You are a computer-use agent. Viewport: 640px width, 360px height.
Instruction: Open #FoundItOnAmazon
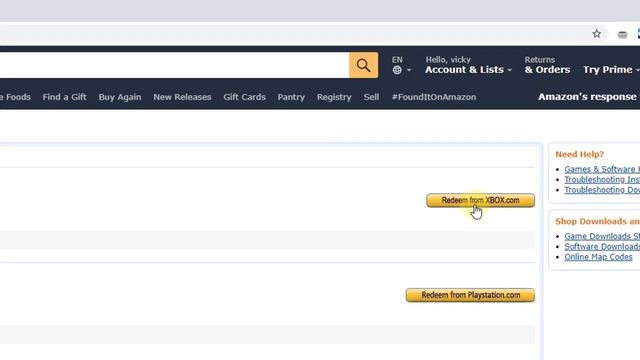[434, 97]
